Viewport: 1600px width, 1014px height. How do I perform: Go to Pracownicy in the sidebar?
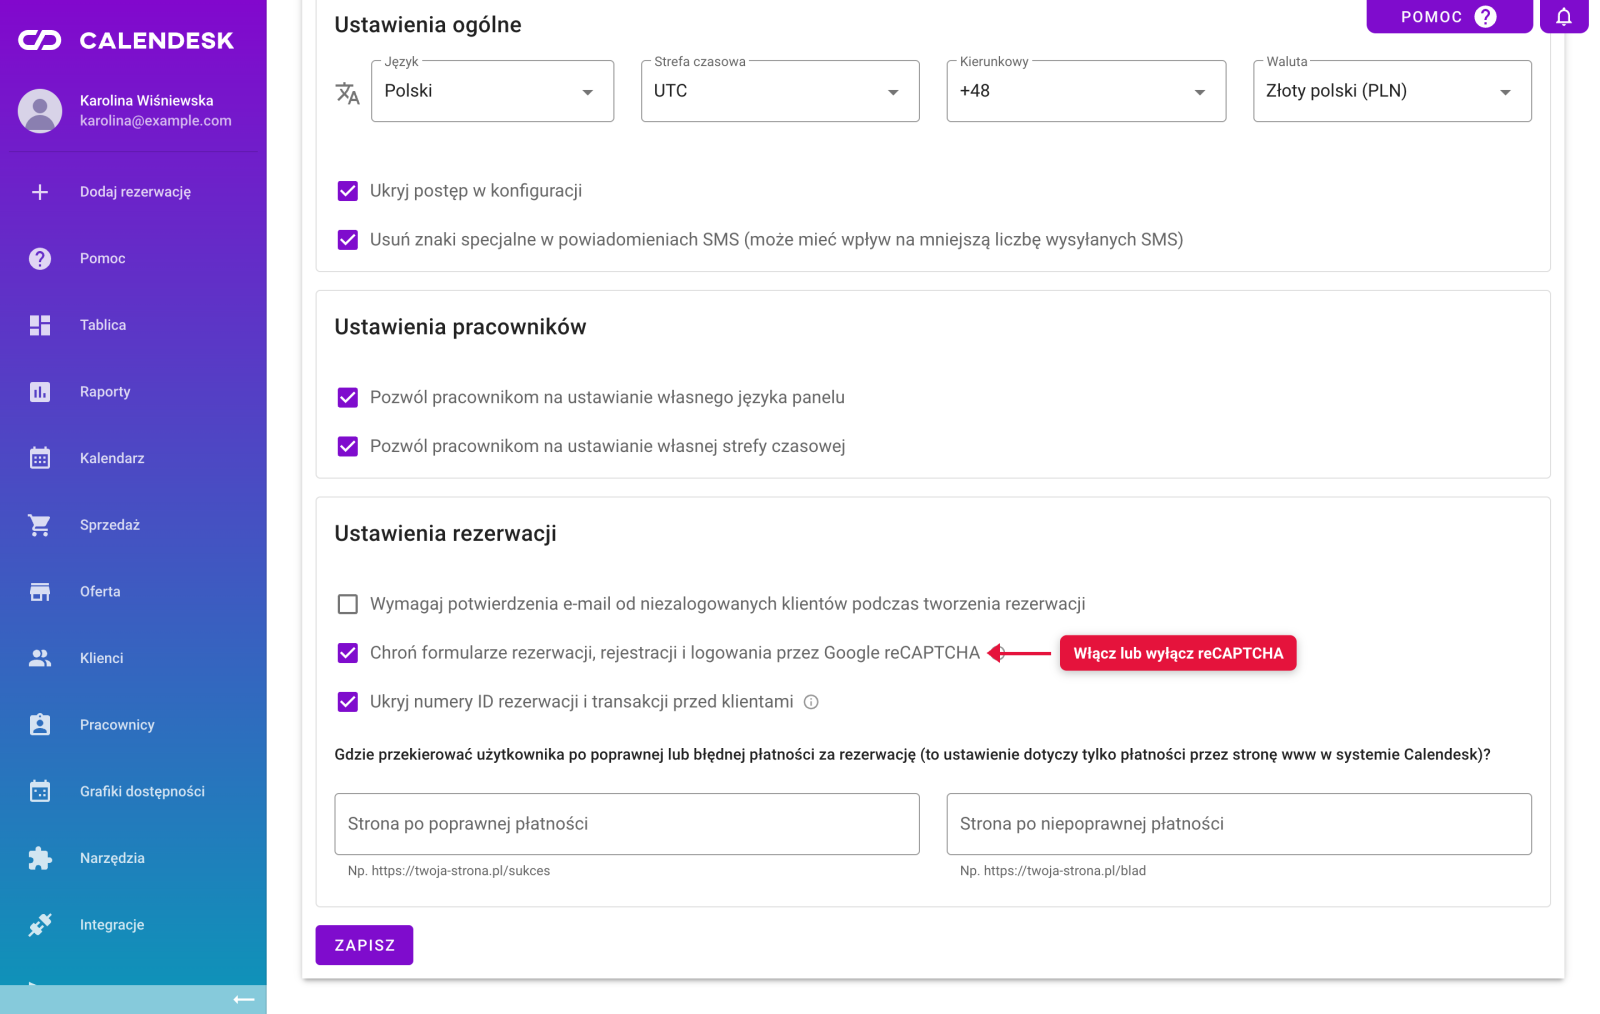133,725
